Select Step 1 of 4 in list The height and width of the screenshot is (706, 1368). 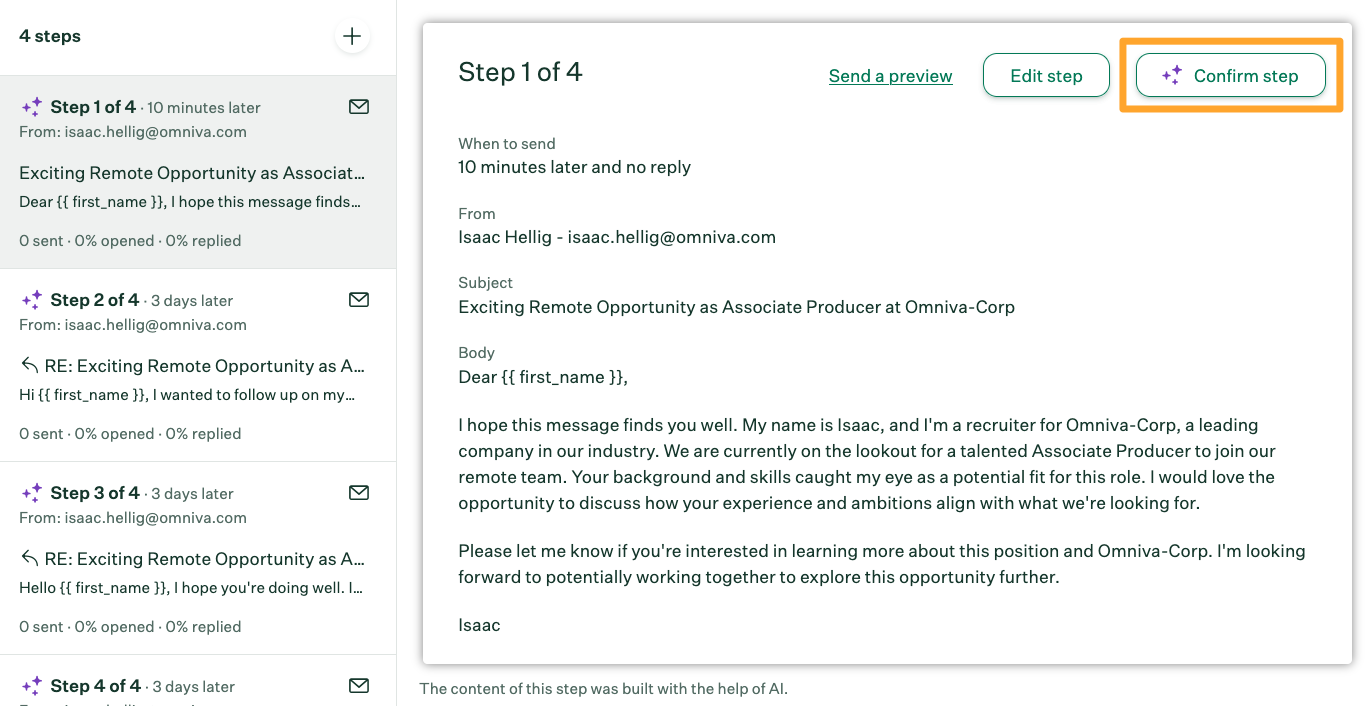click(93, 107)
